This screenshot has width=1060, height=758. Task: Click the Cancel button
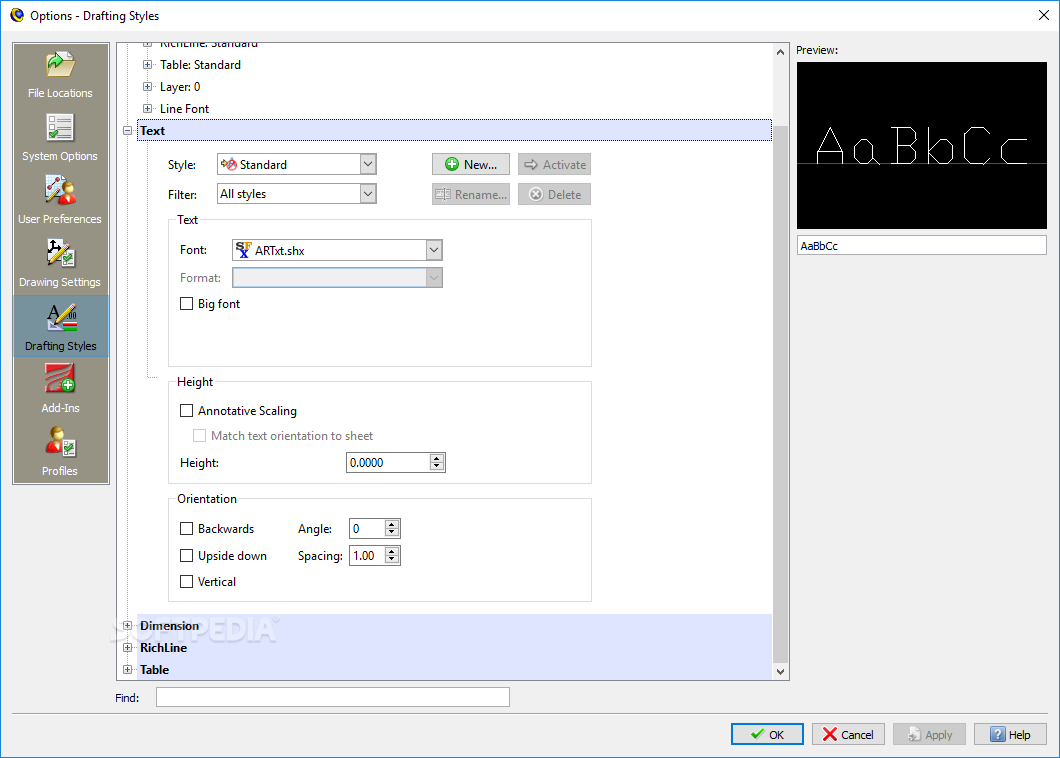click(x=848, y=734)
